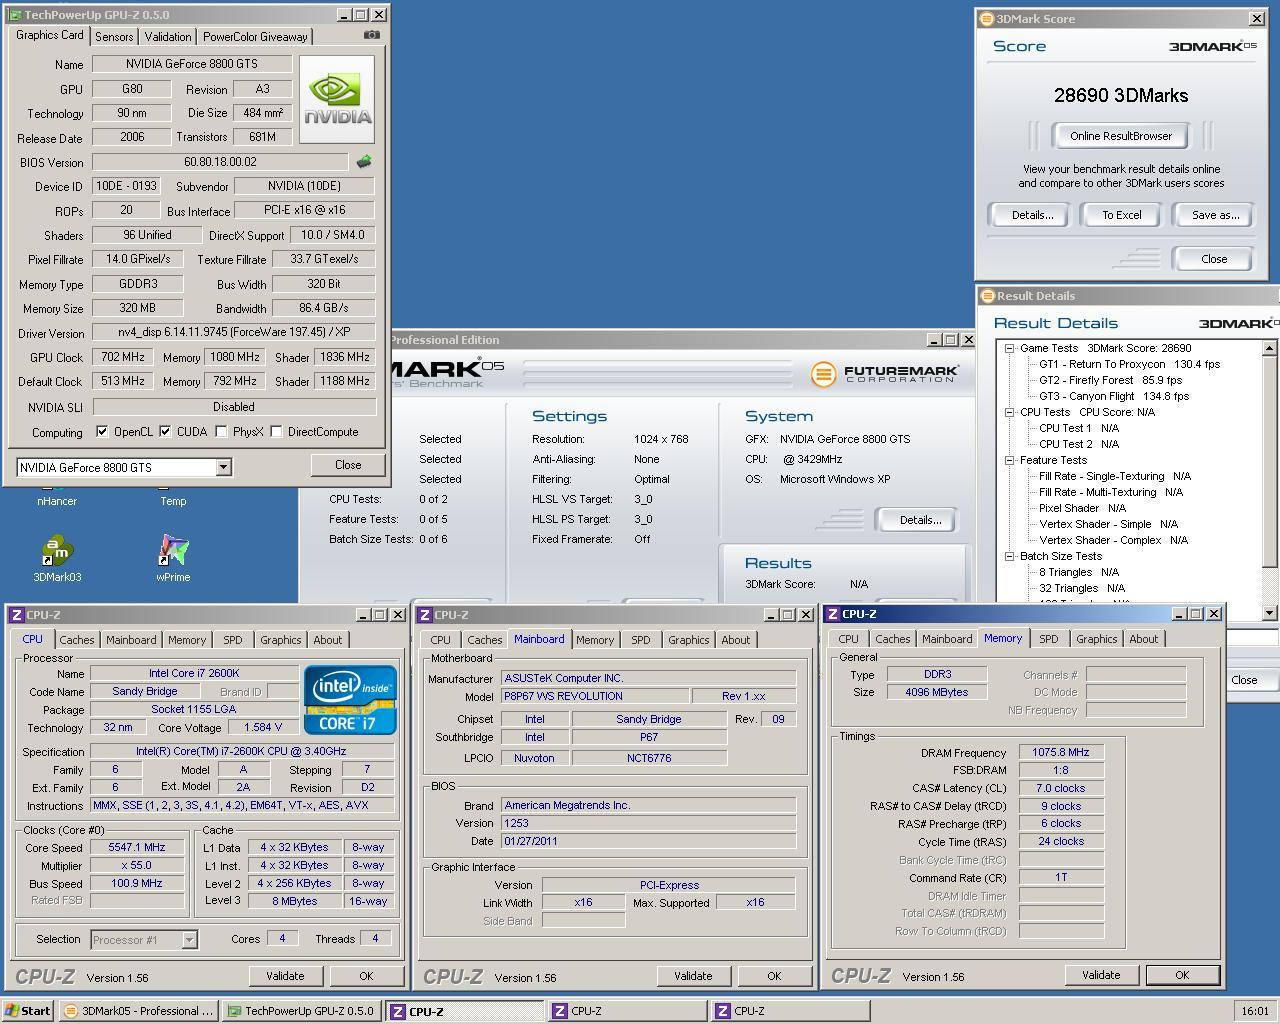Click the Intel Core i7 logo in CPU-Z
The width and height of the screenshot is (1280, 1024).
point(350,699)
